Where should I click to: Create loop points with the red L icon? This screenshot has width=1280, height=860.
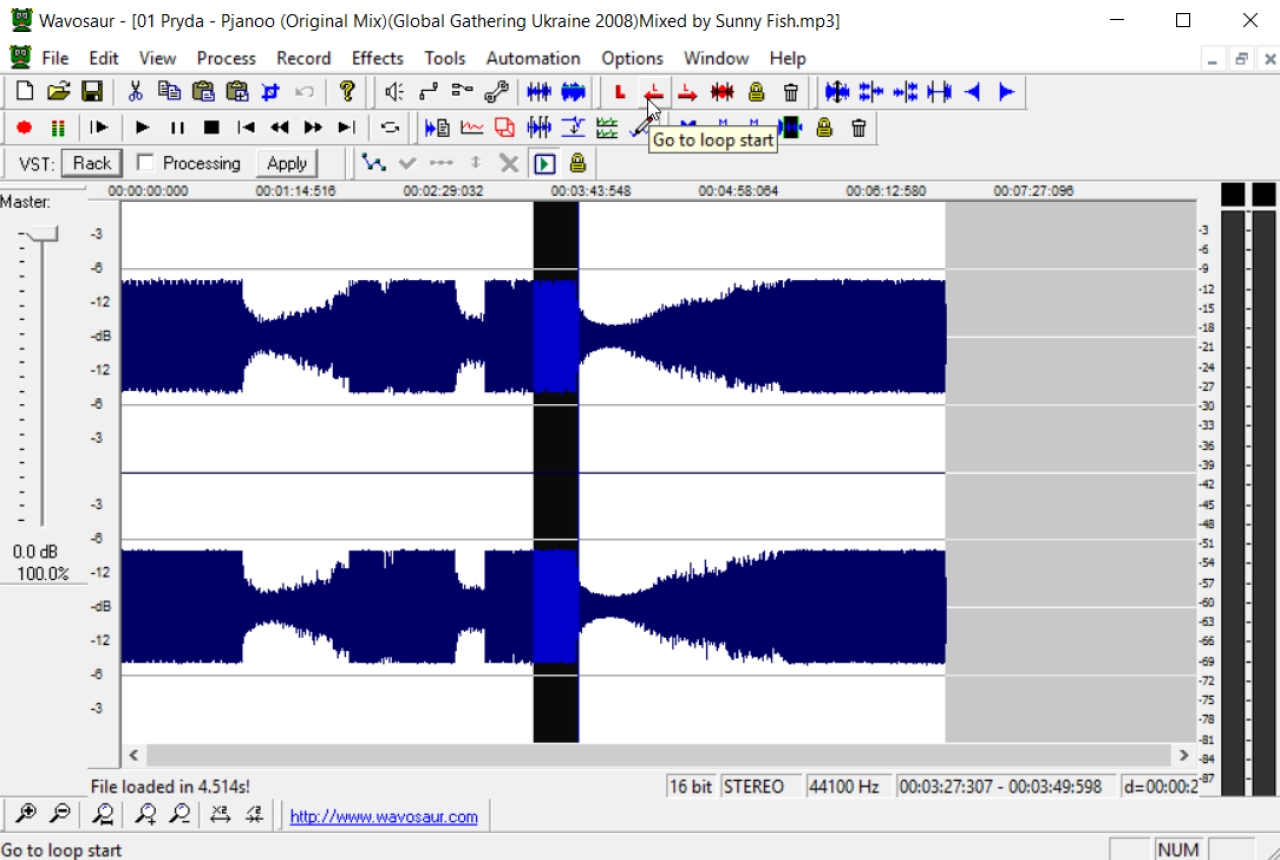620,92
